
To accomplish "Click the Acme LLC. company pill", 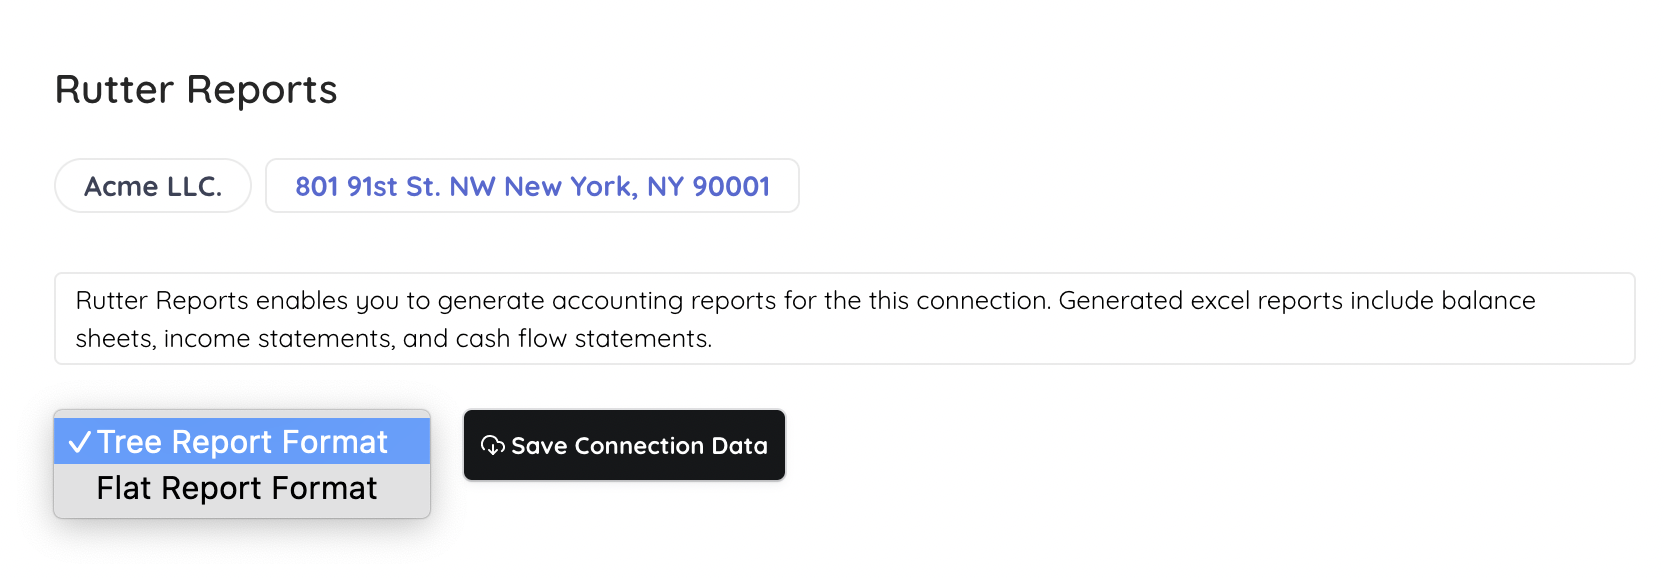I will point(153,186).
